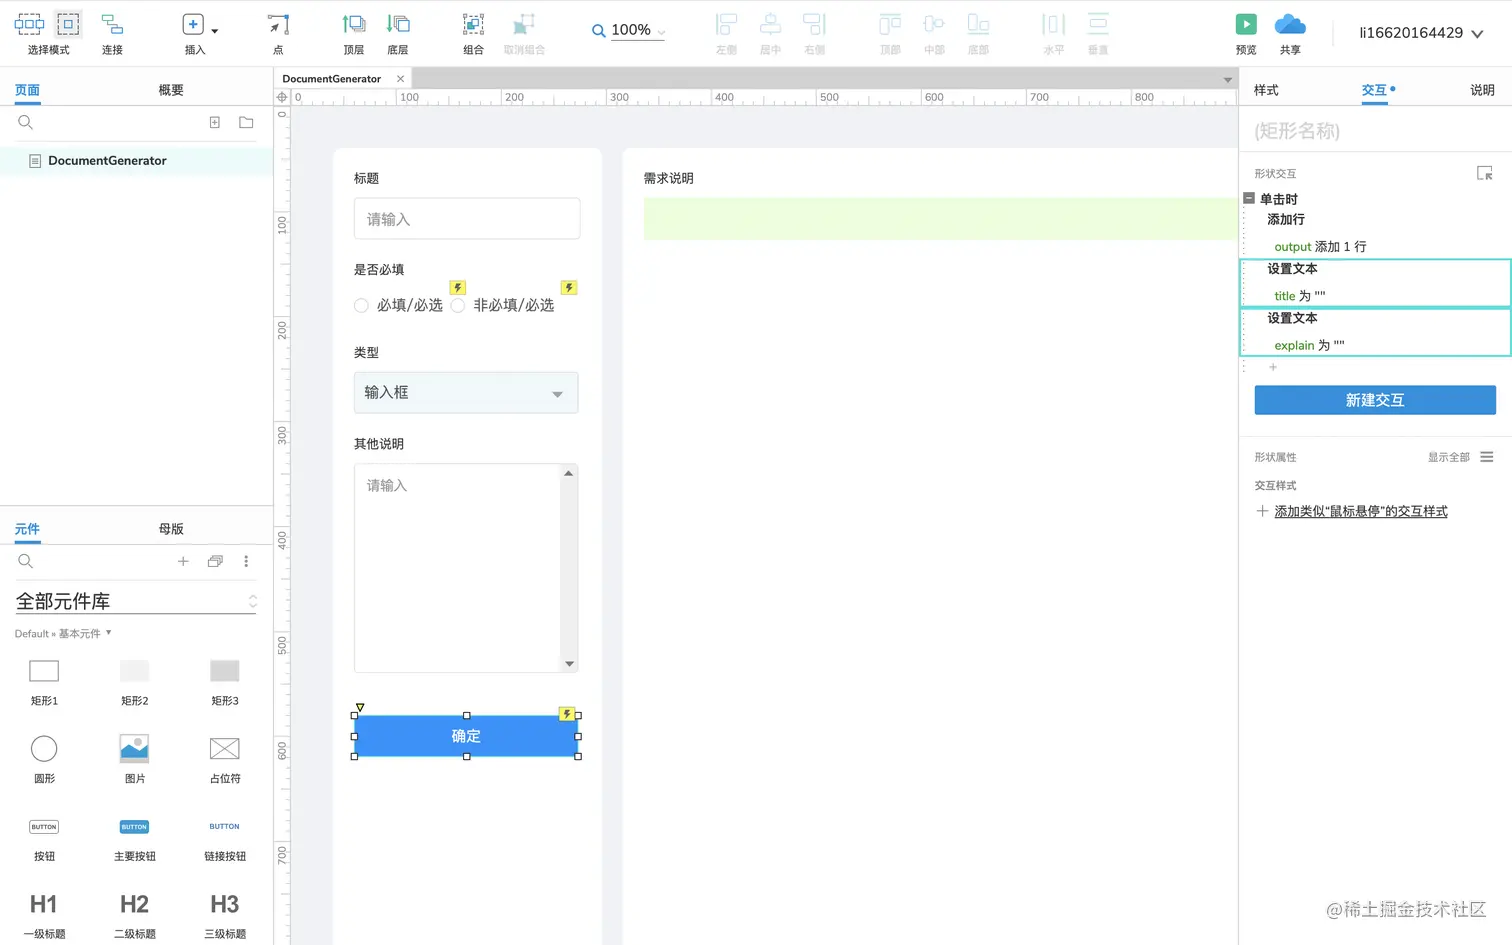1512x945 pixels.
Task: Select the 设置文本 title action
Action: (1375, 283)
